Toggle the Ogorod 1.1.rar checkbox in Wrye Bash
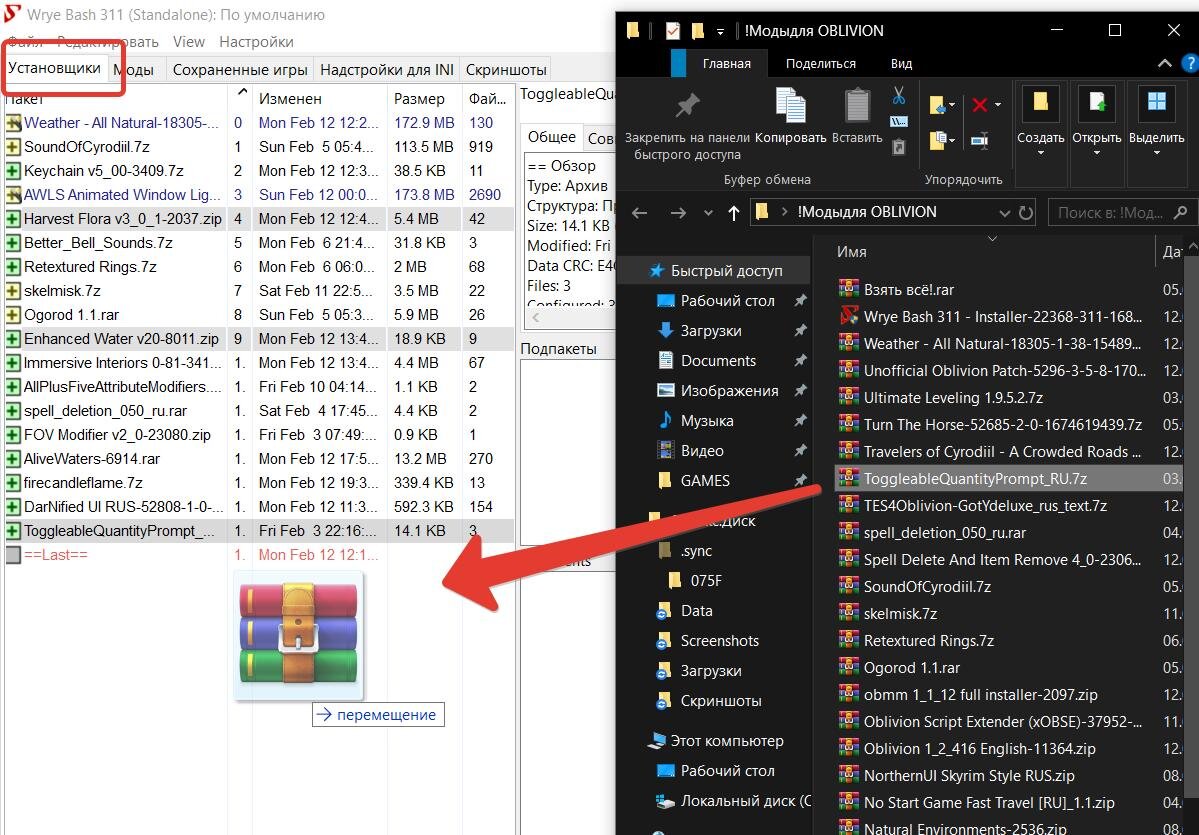Image resolution: width=1199 pixels, height=835 pixels. (x=13, y=315)
